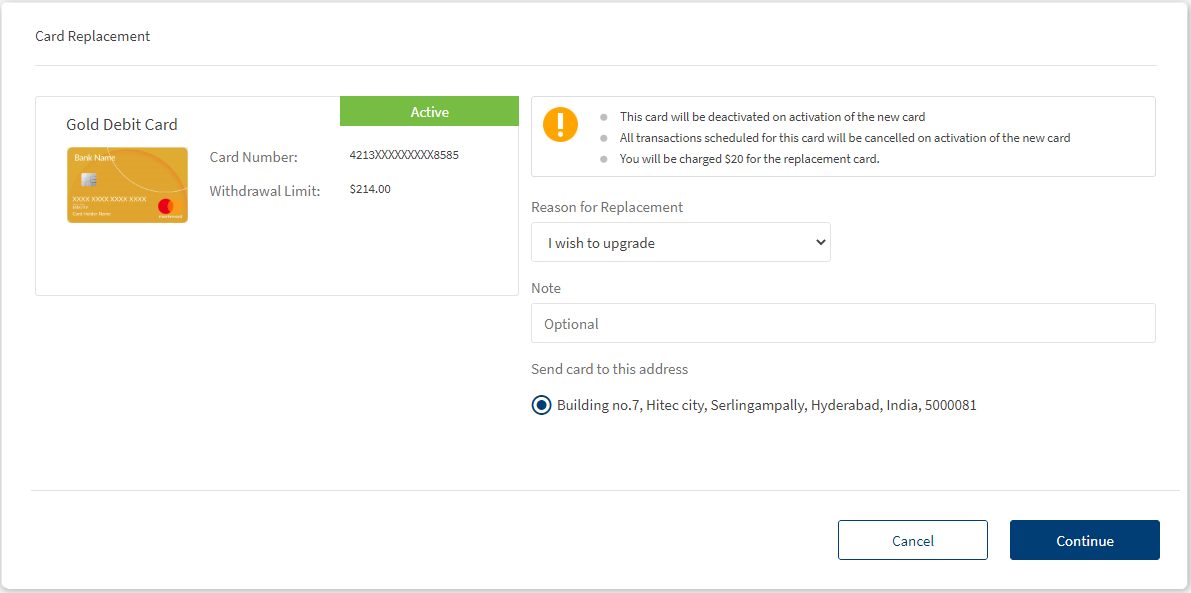Click the card deactivation warning text
Screen dimensions: 1191x593
point(772,117)
